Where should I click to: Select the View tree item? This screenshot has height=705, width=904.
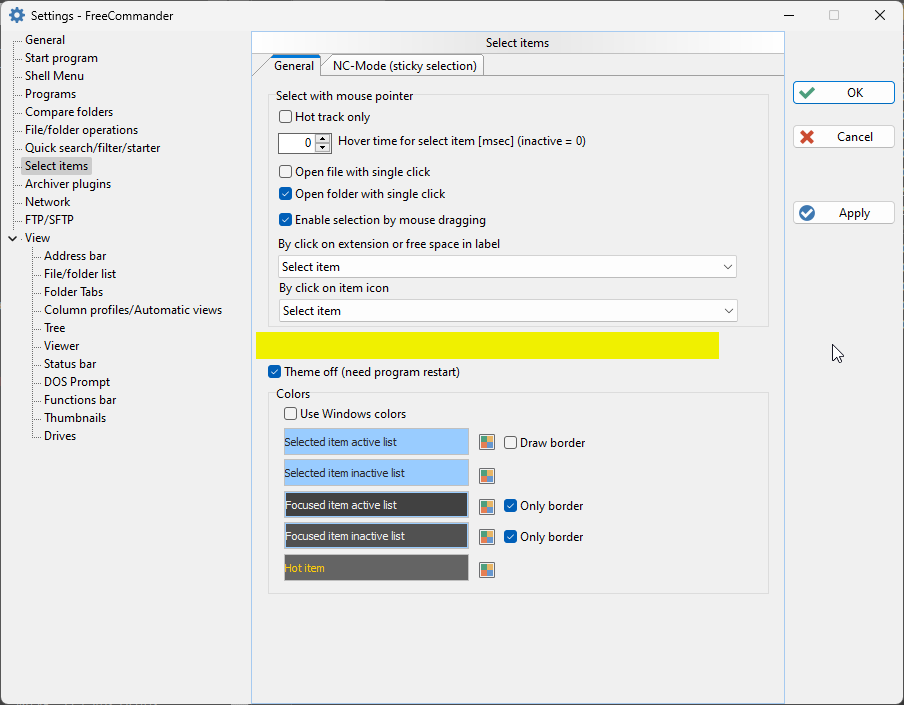pyautogui.click(x=37, y=238)
